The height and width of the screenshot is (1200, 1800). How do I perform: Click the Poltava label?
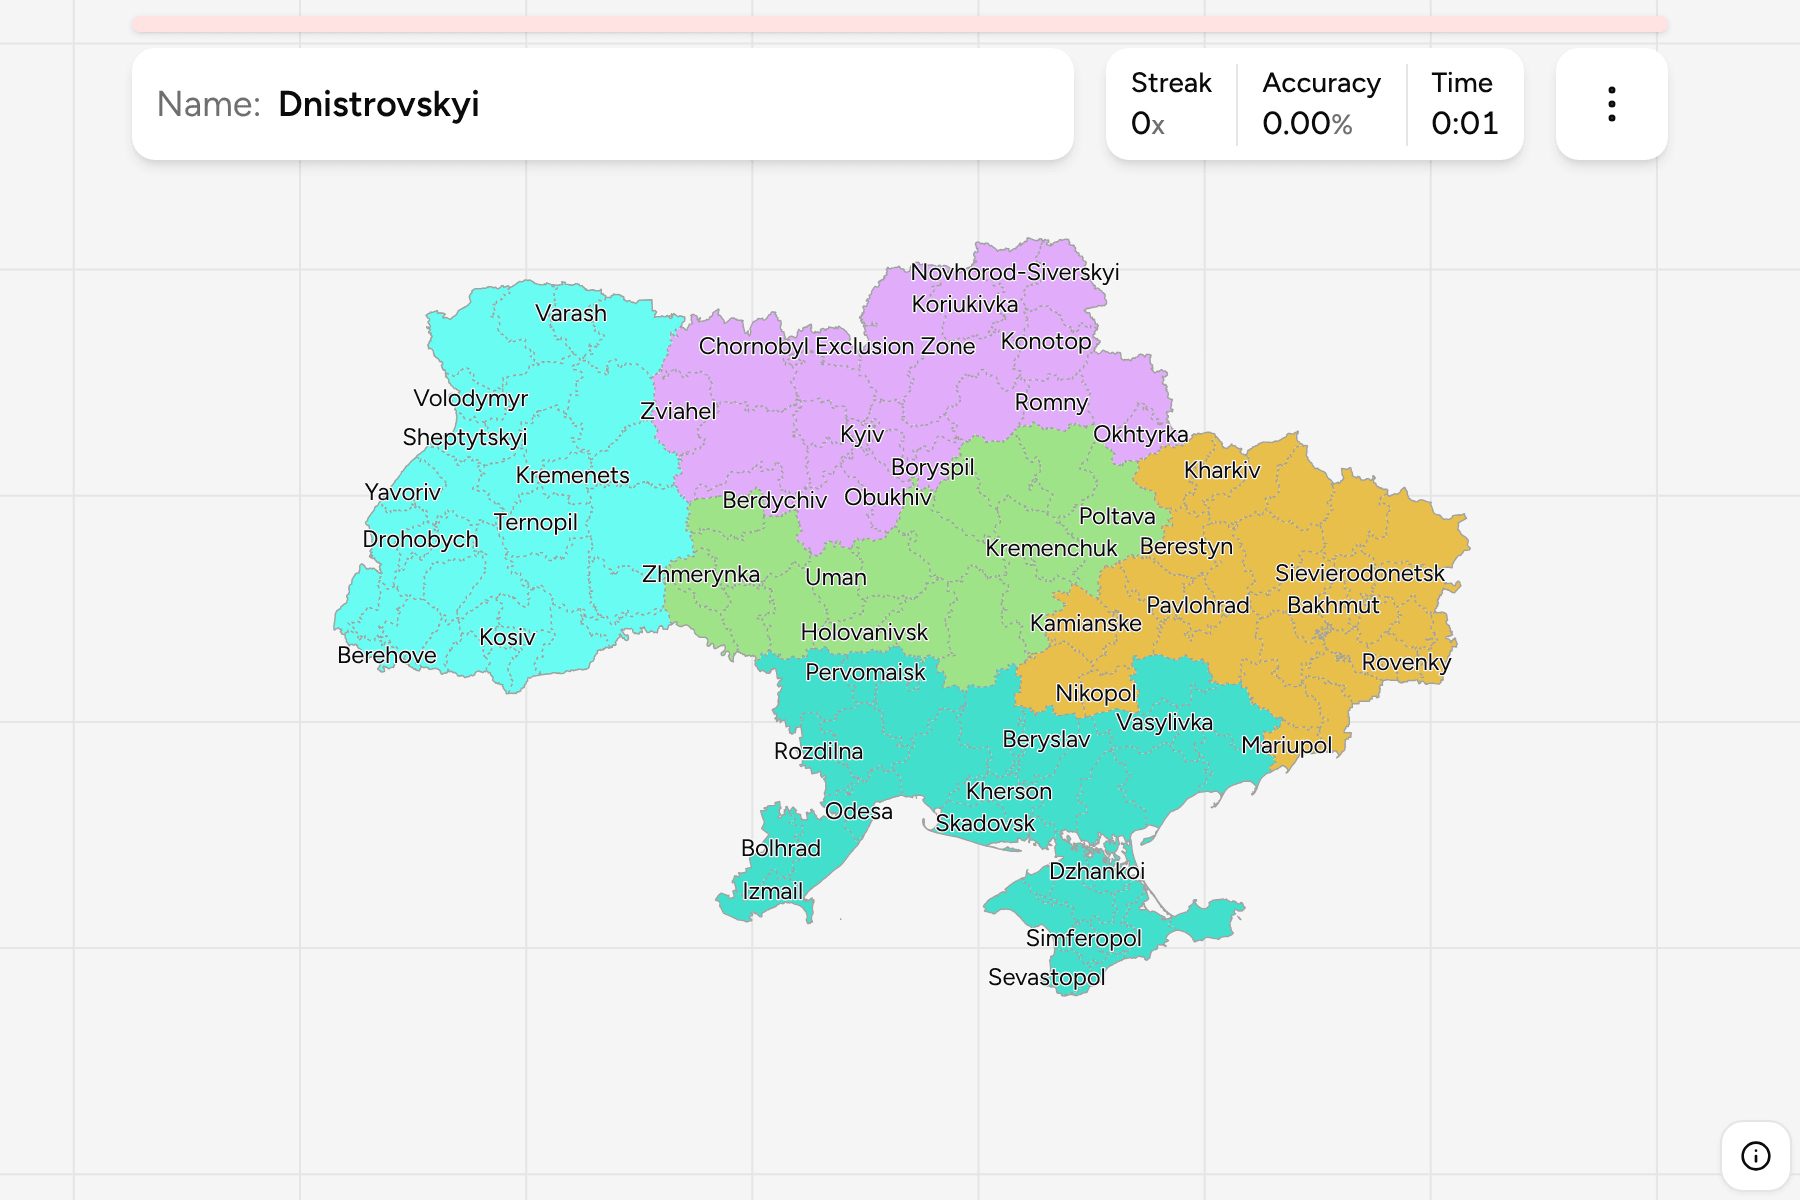click(x=1117, y=516)
